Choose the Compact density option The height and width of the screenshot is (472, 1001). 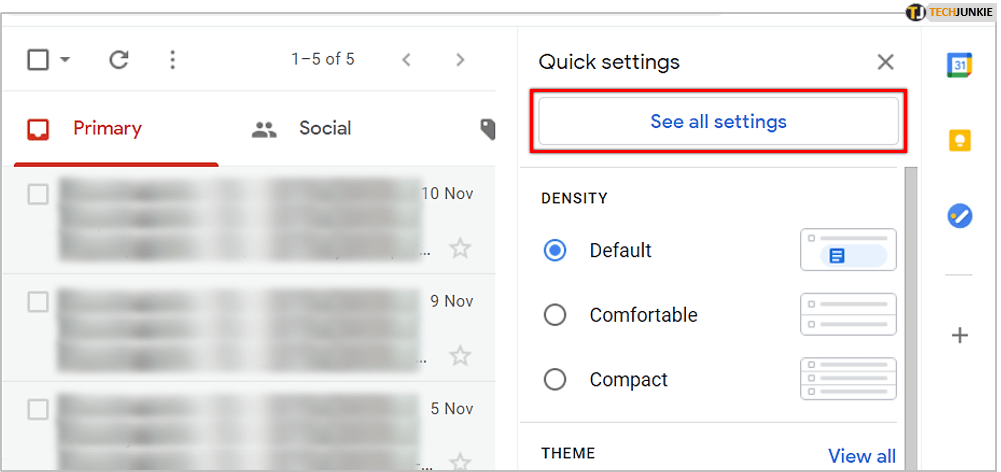(555, 380)
